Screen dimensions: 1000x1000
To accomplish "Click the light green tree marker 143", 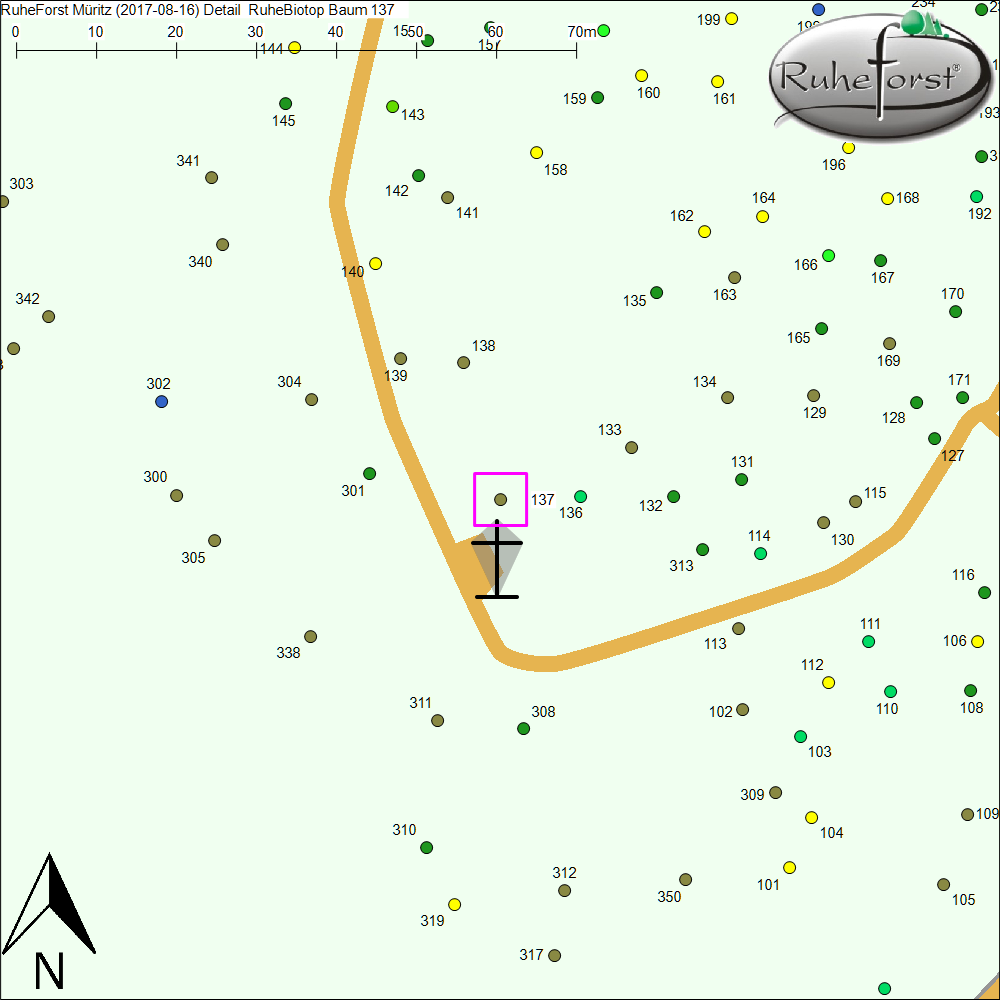I will click(x=392, y=107).
